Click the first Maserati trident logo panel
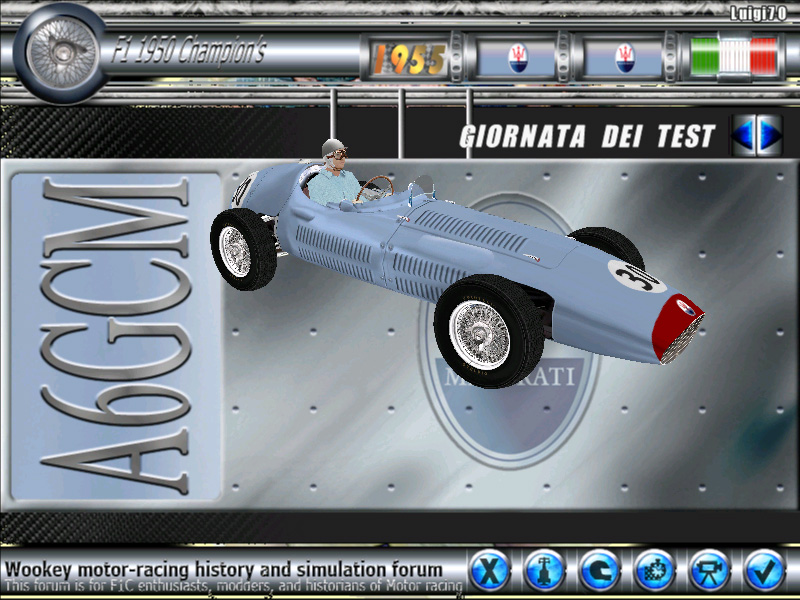 517,59
